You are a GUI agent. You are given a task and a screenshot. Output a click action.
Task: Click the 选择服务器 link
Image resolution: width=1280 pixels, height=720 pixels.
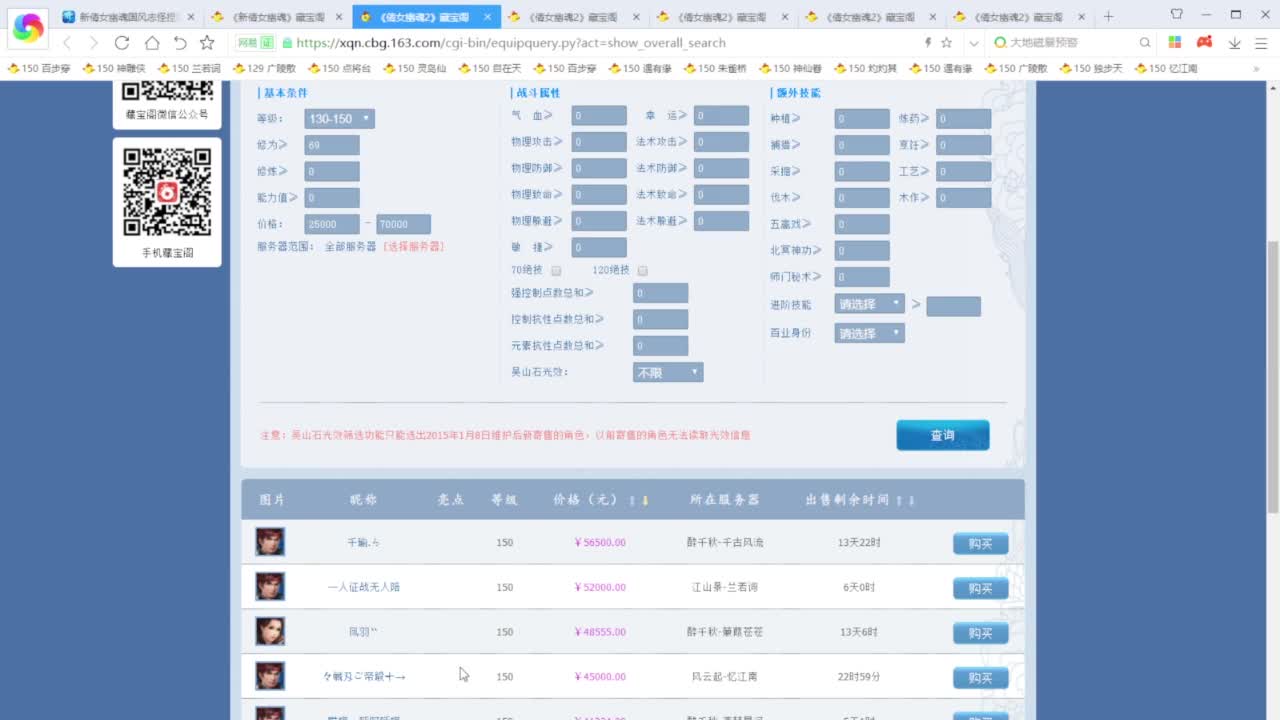coord(414,248)
